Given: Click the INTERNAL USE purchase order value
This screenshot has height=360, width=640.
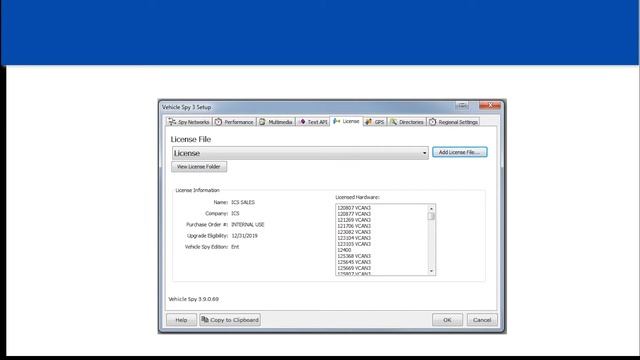Looking at the screenshot, I should click(248, 224).
